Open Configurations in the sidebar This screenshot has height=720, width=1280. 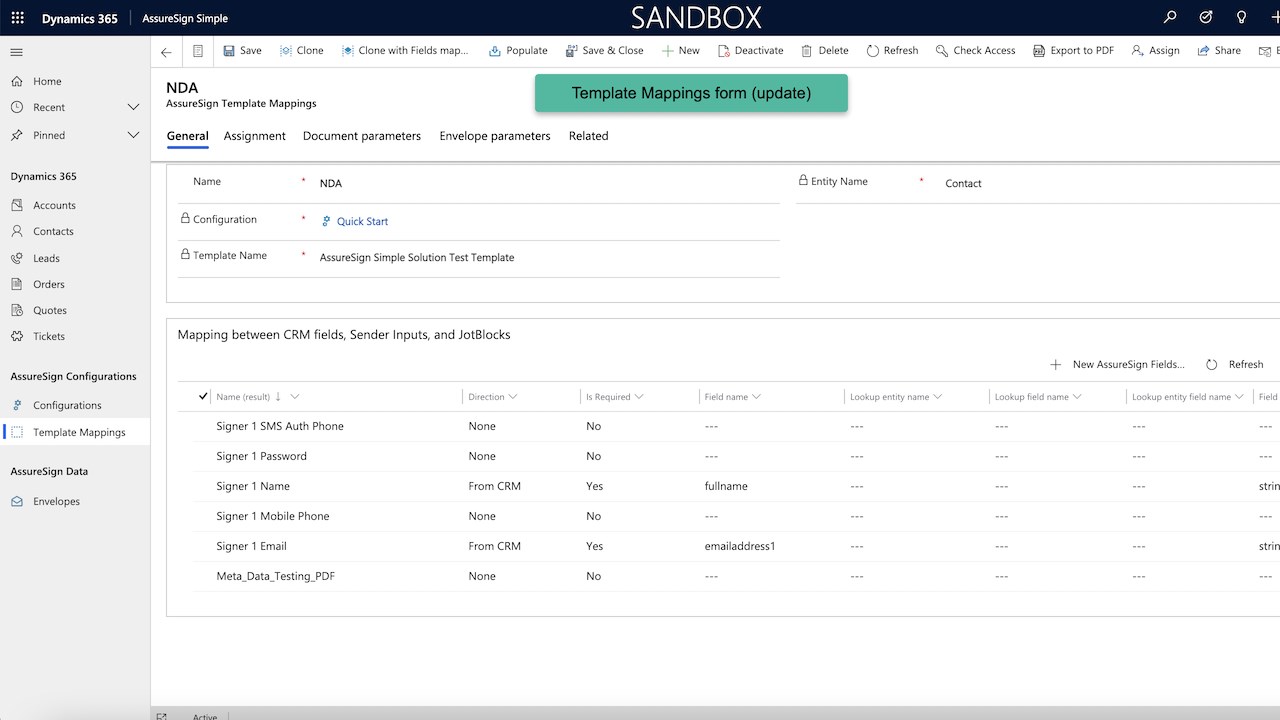click(67, 405)
